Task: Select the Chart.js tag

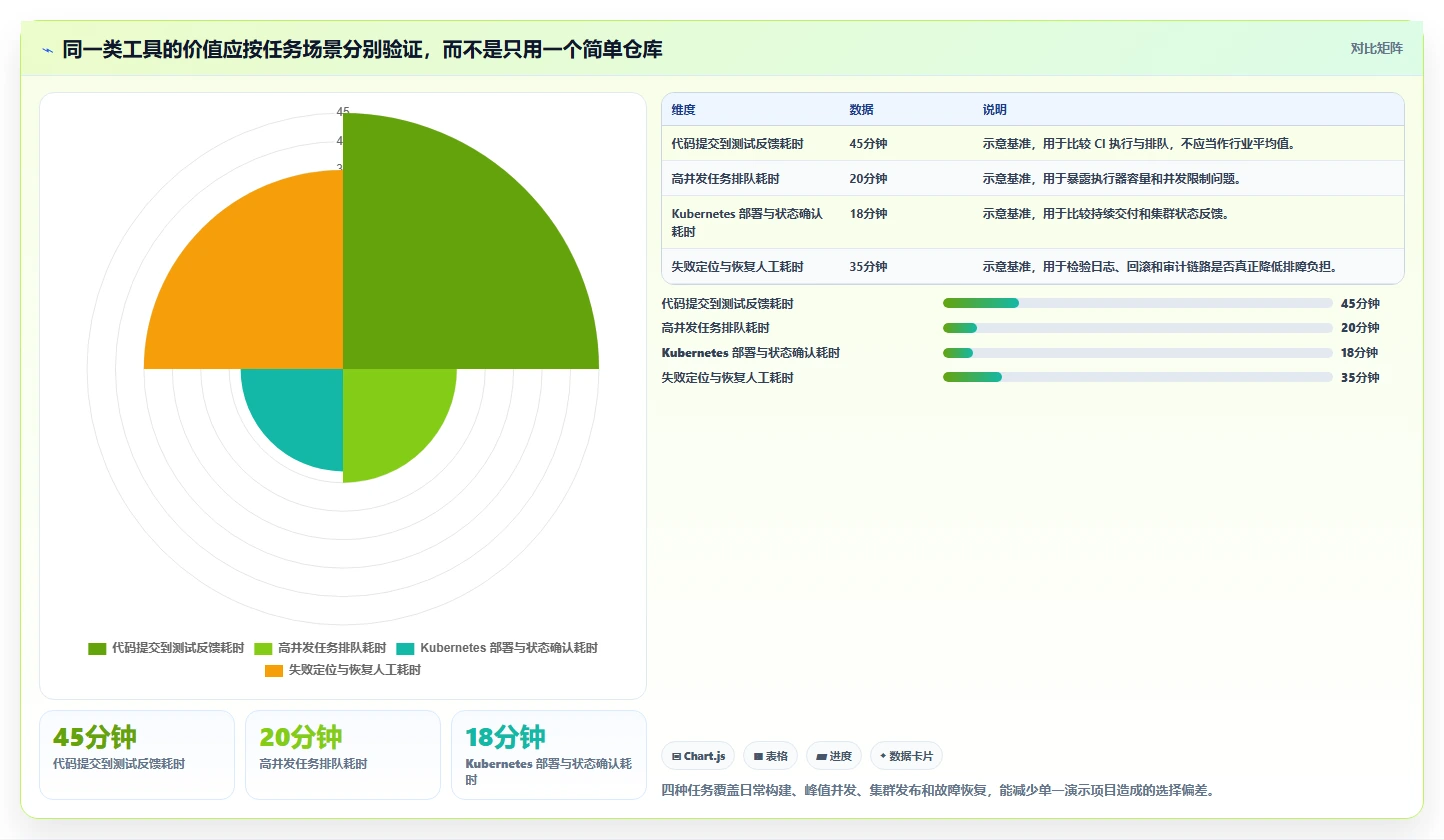Action: coord(699,756)
